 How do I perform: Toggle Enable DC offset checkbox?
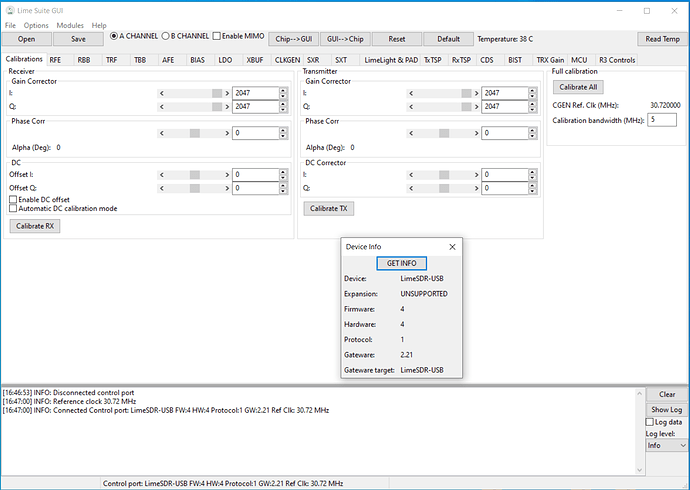(x=13, y=200)
